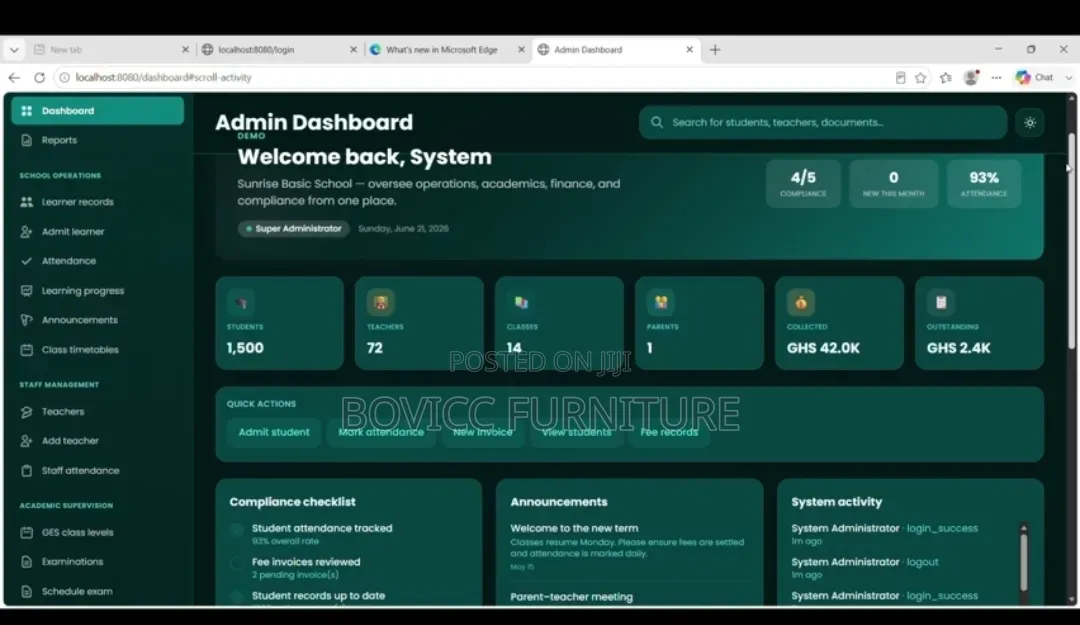Switch to What's new in Microsoft Edge tab
1080x625 pixels.
point(446,50)
